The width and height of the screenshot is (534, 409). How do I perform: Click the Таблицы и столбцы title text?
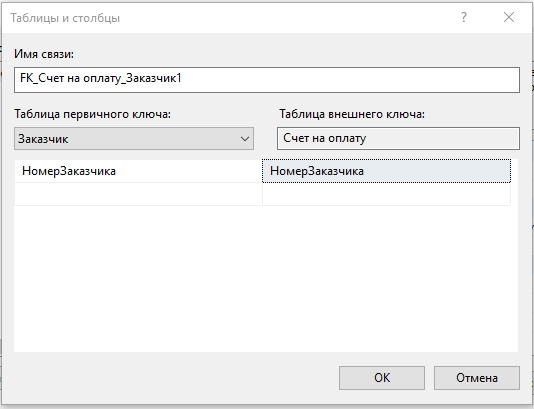[65, 18]
